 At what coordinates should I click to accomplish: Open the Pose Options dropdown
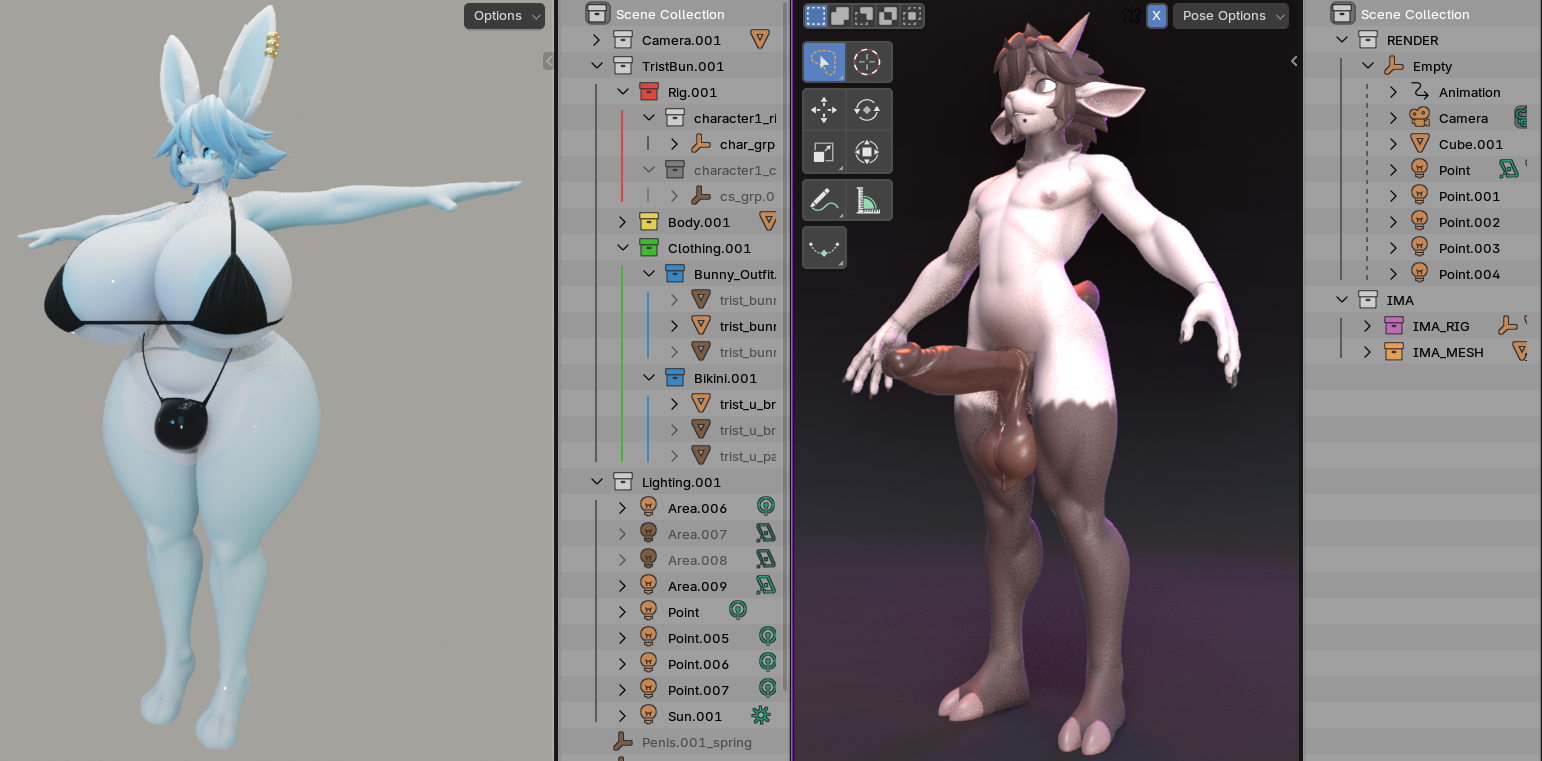point(1230,16)
